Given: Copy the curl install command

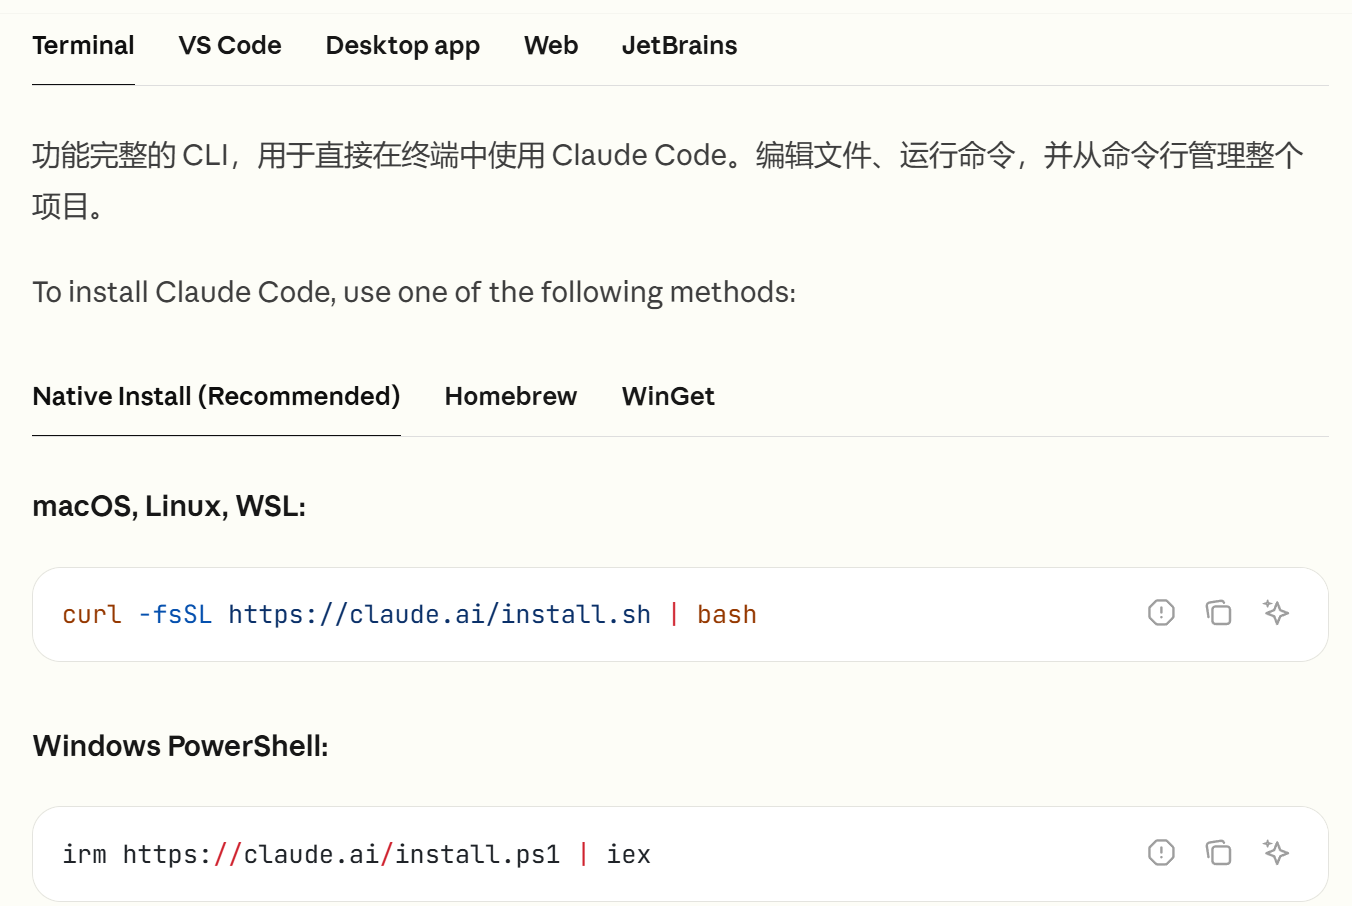Looking at the screenshot, I should [1218, 612].
